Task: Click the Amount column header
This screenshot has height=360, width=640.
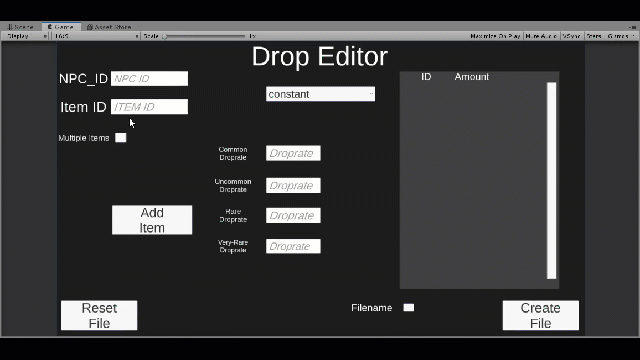Action: [x=472, y=77]
